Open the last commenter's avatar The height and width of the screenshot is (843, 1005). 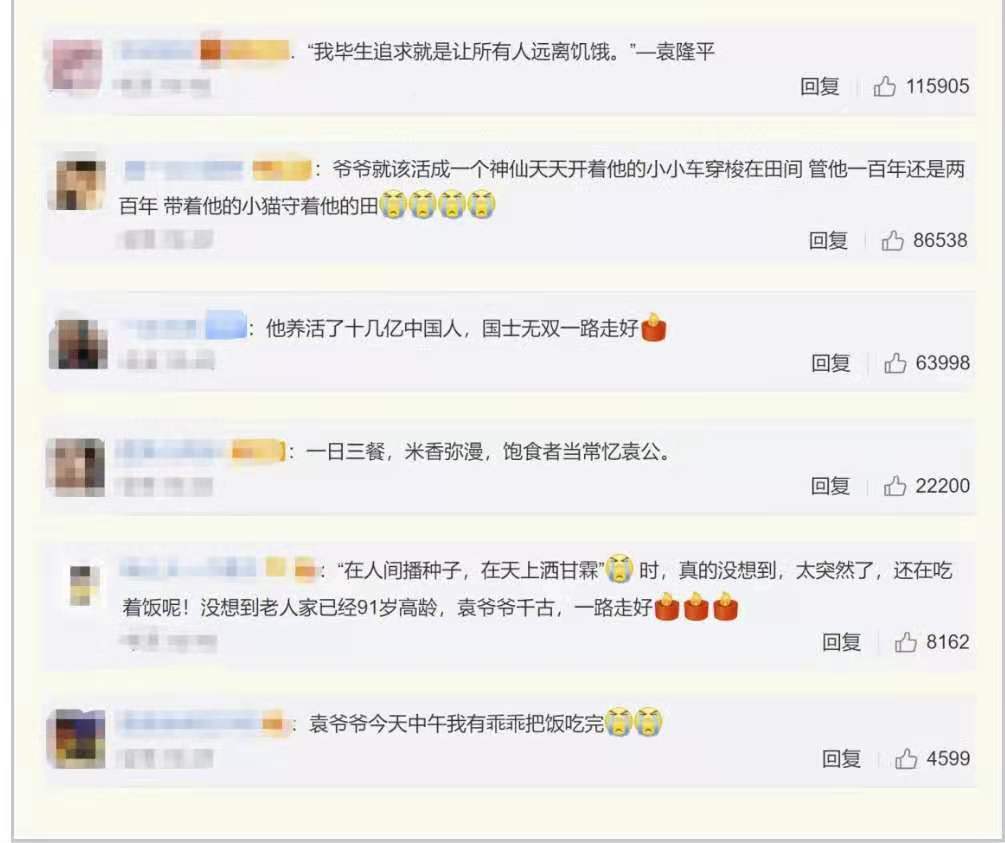[x=77, y=739]
